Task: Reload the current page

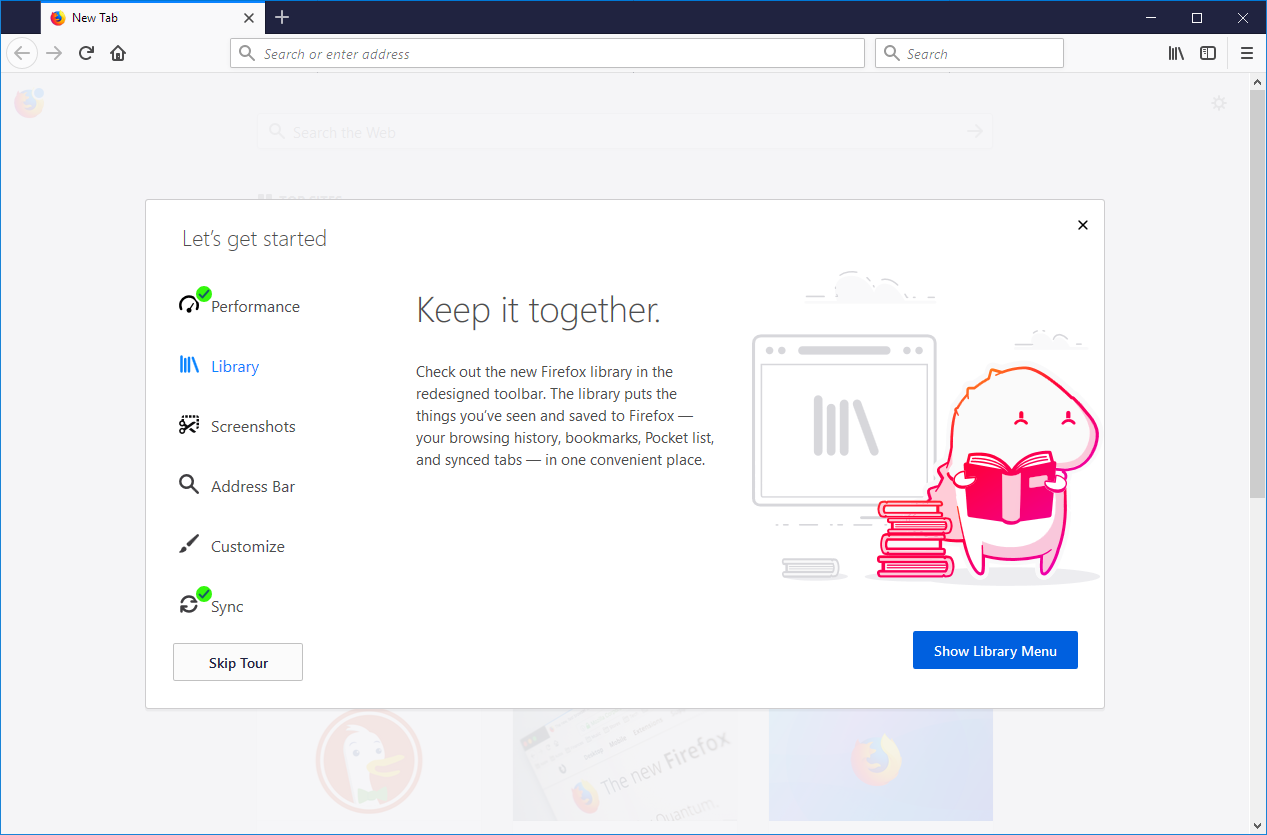Action: point(86,54)
